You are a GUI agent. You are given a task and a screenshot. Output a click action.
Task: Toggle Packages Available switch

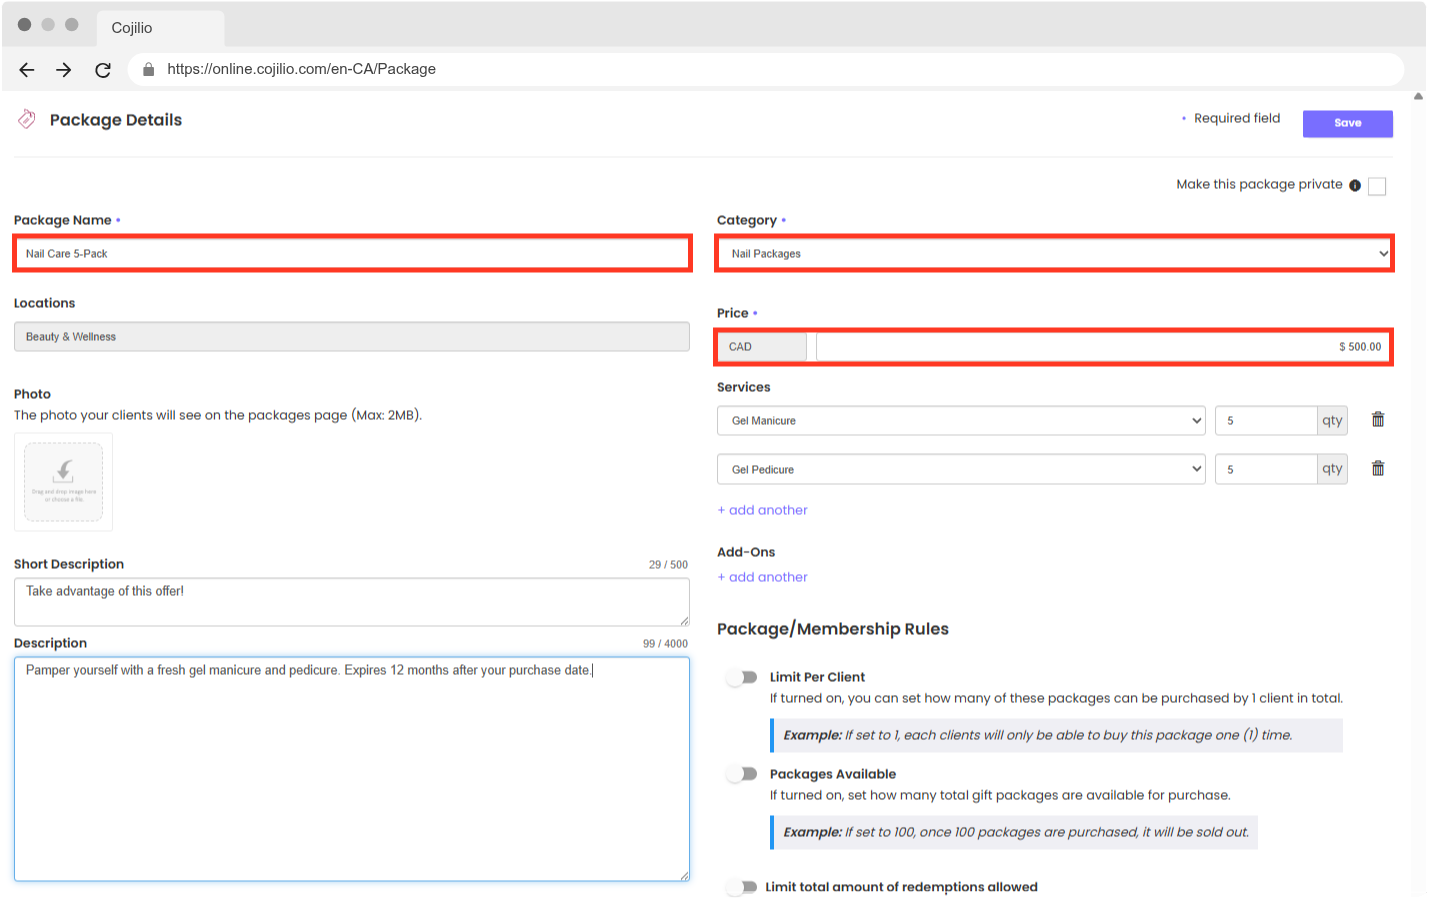(x=742, y=773)
